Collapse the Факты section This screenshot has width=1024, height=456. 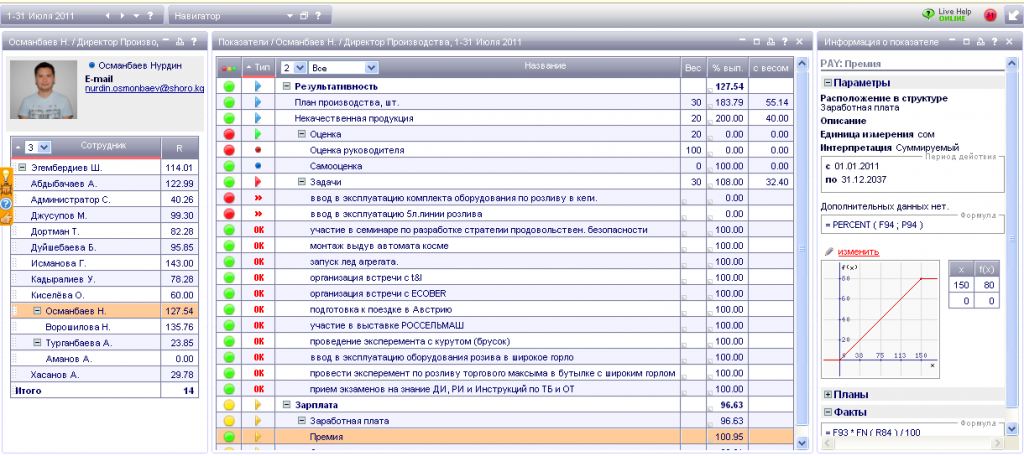pyautogui.click(x=827, y=412)
